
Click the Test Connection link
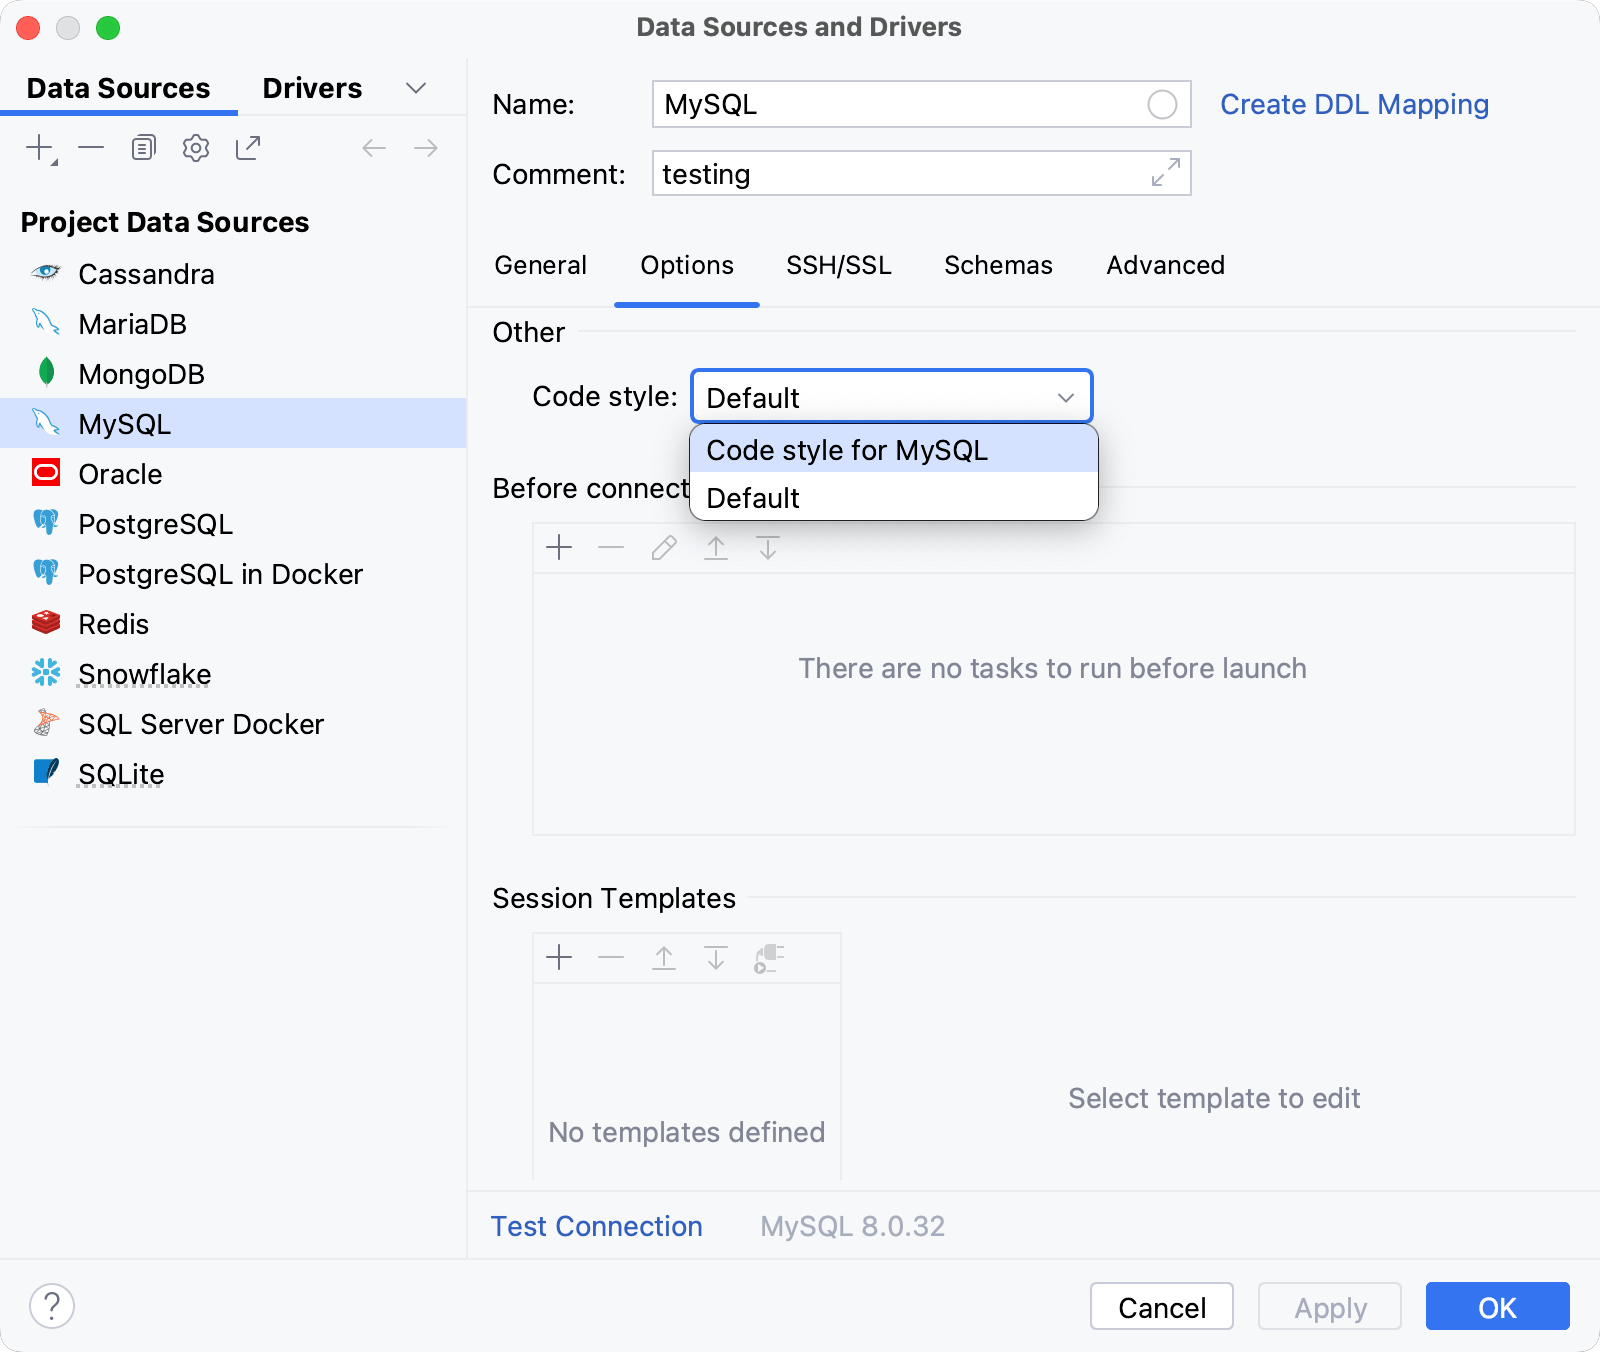pyautogui.click(x=596, y=1226)
